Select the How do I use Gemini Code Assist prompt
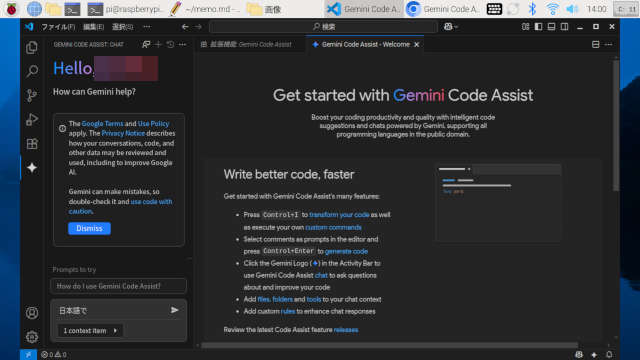The image size is (640, 360). (118, 286)
